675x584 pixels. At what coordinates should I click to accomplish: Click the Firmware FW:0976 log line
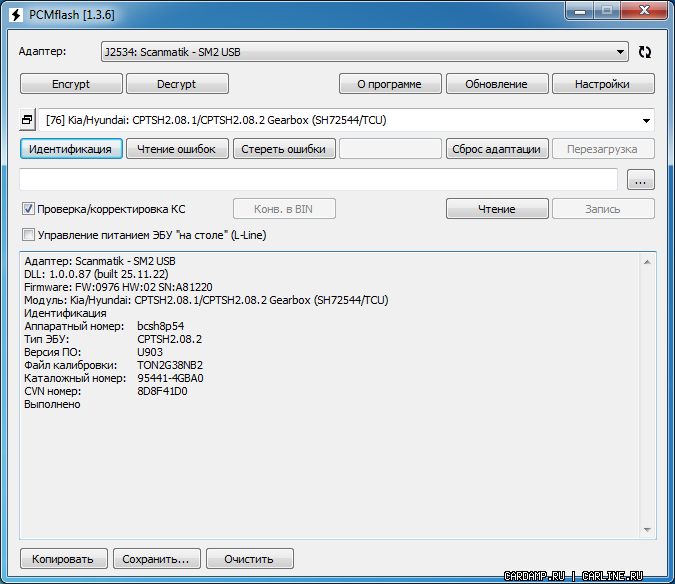pos(118,287)
